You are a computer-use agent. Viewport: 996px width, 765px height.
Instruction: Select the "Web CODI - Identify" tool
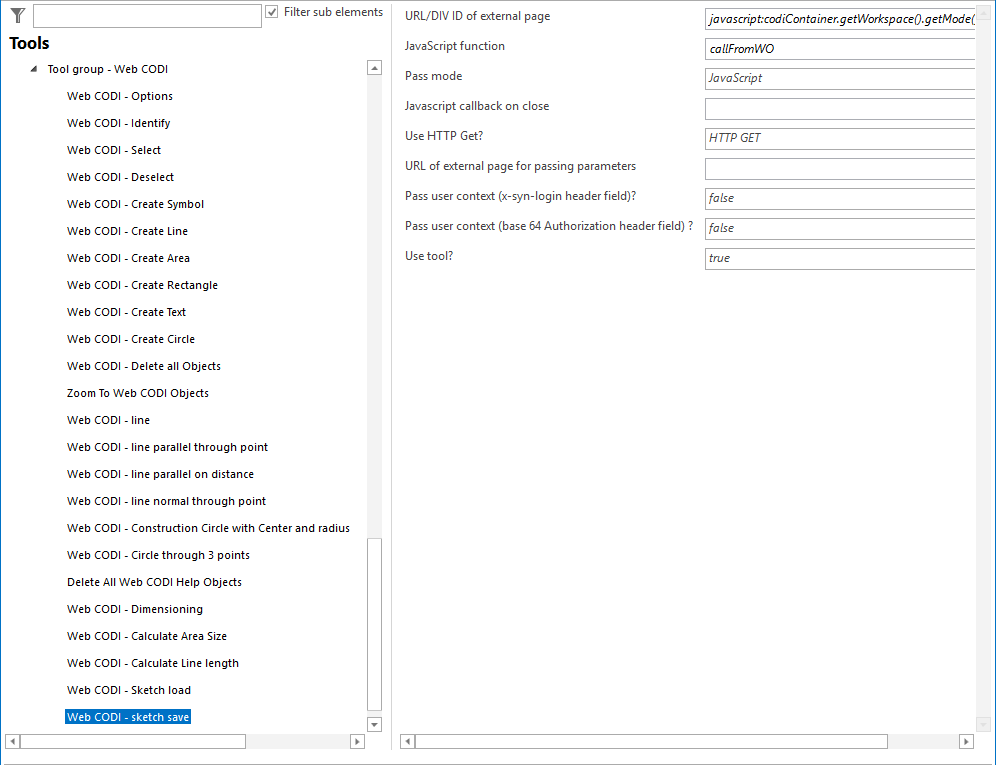[x=118, y=123]
